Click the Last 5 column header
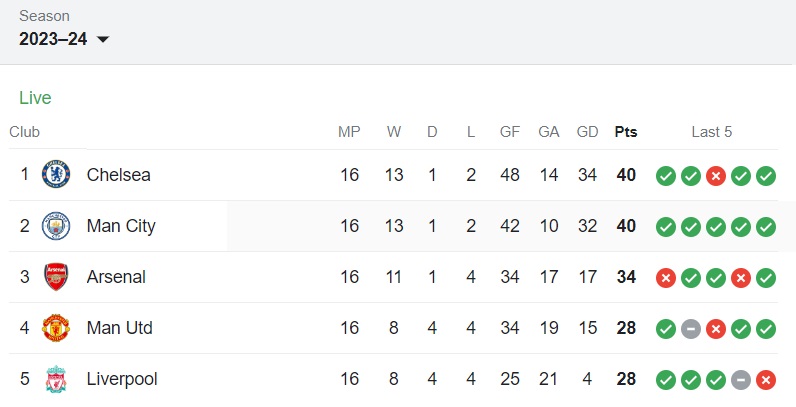796x407 pixels. [712, 132]
